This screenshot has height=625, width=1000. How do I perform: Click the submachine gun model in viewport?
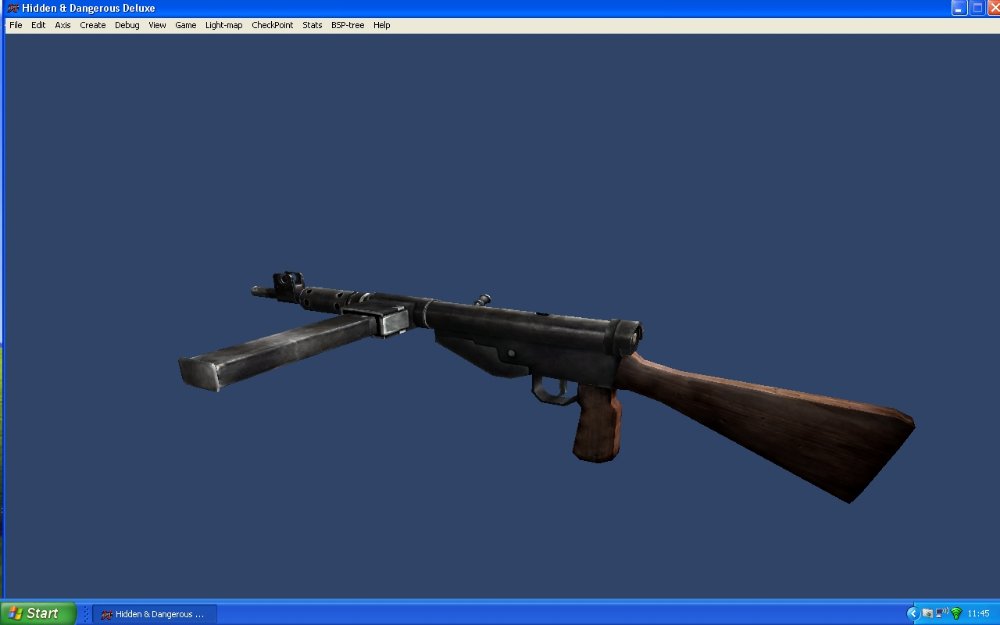pyautogui.click(x=523, y=338)
